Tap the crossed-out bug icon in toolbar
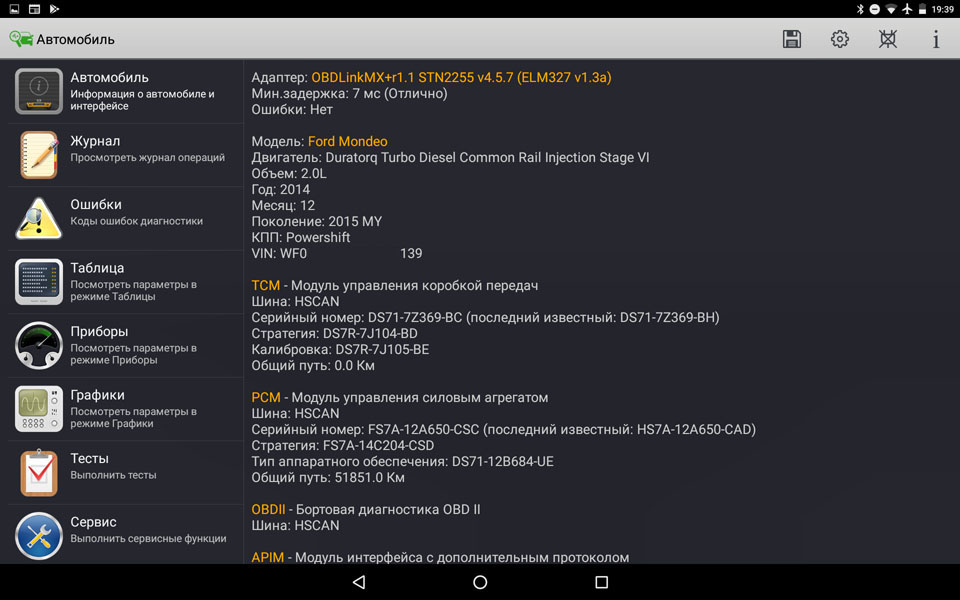 [x=888, y=39]
